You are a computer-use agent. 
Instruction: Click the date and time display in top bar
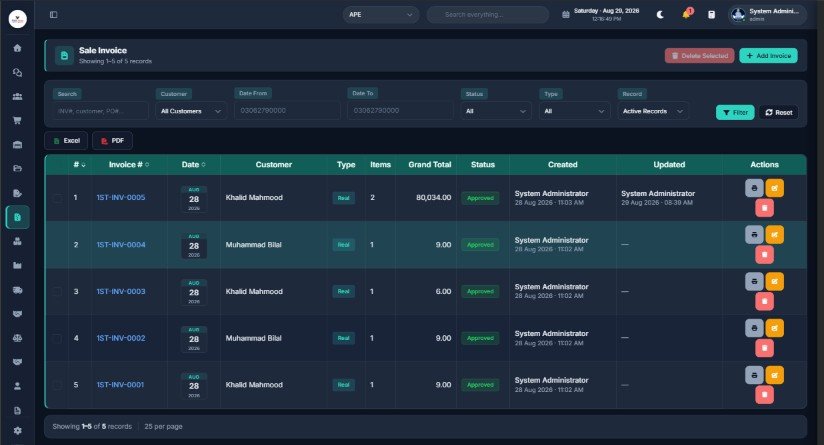point(602,15)
